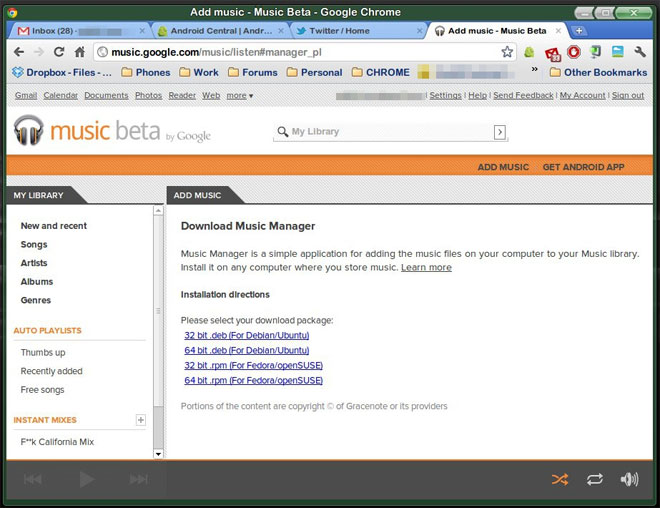Open the Chrome home button

[80, 52]
